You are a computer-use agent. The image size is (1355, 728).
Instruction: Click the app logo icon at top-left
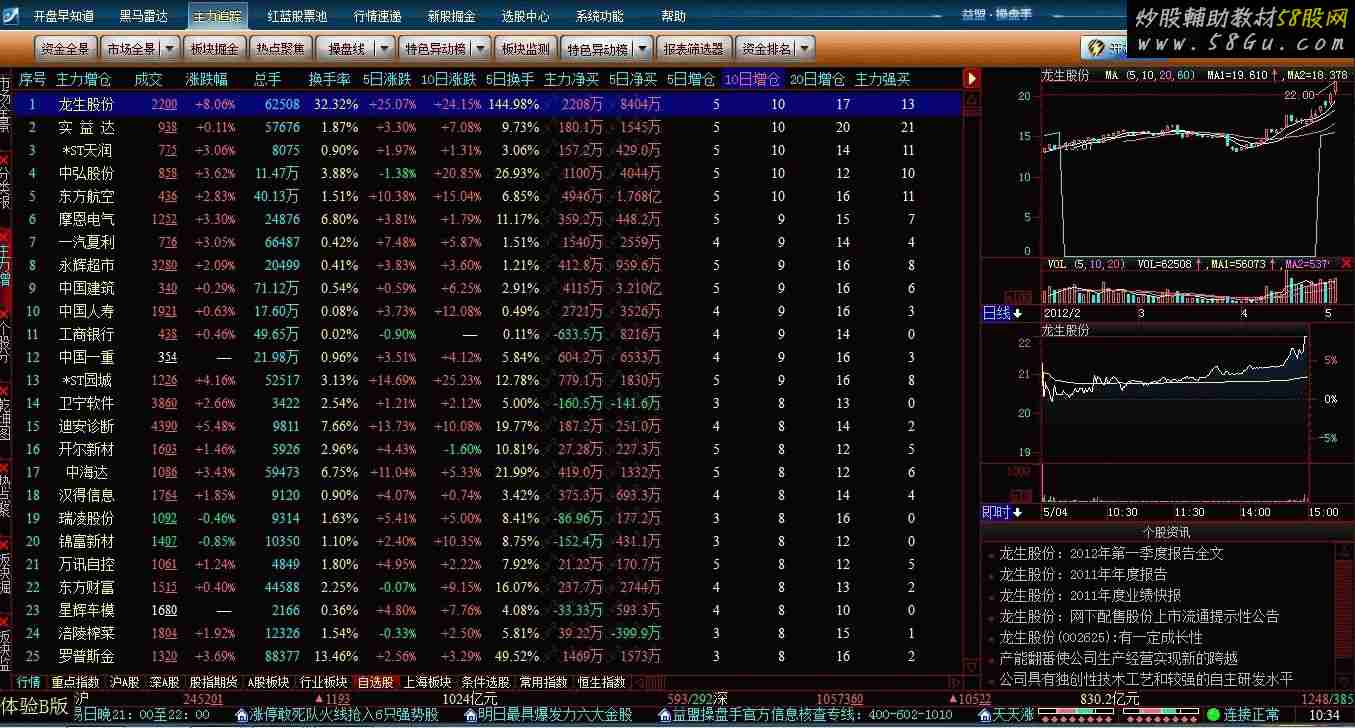click(11, 16)
